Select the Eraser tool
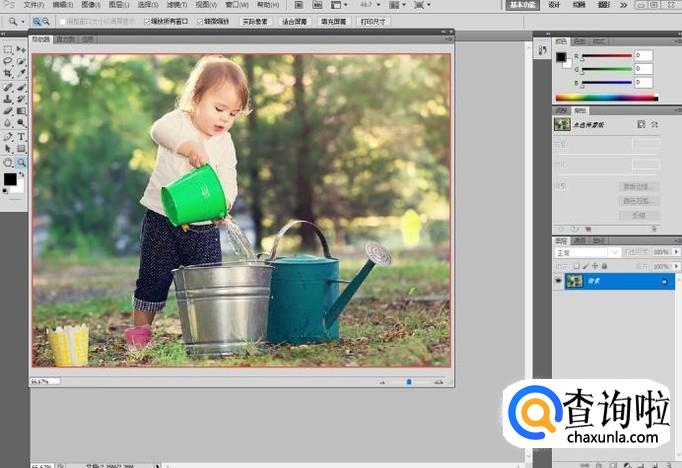The height and width of the screenshot is (468, 682). point(7,111)
